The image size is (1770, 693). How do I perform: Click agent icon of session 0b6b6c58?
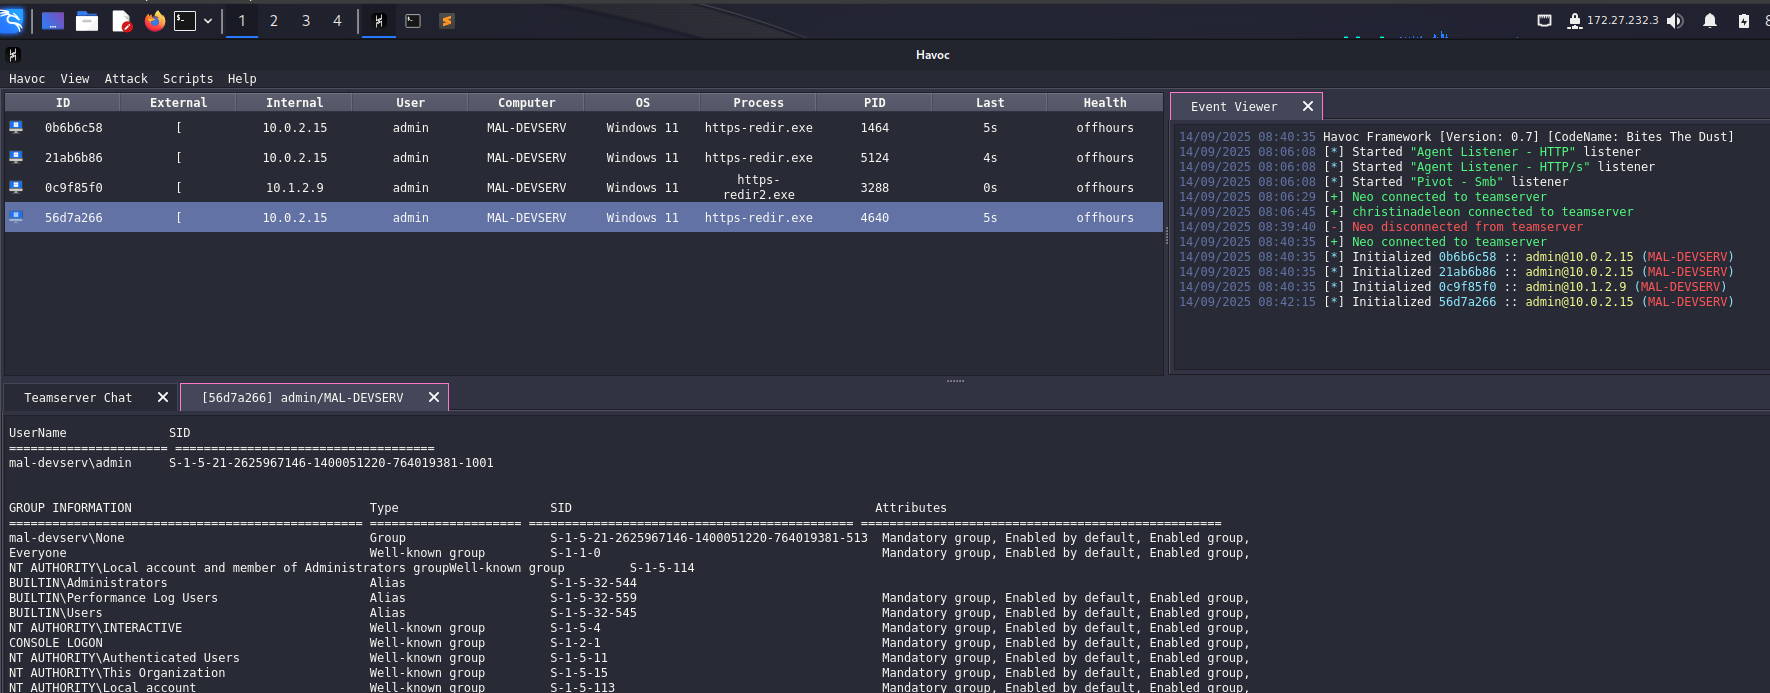[x=16, y=127]
